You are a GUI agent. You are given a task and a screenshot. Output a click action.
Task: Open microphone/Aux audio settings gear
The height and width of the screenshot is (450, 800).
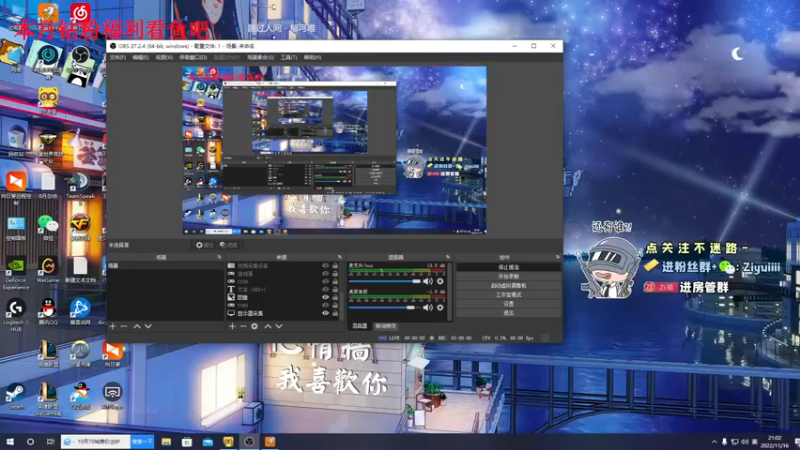click(x=440, y=281)
